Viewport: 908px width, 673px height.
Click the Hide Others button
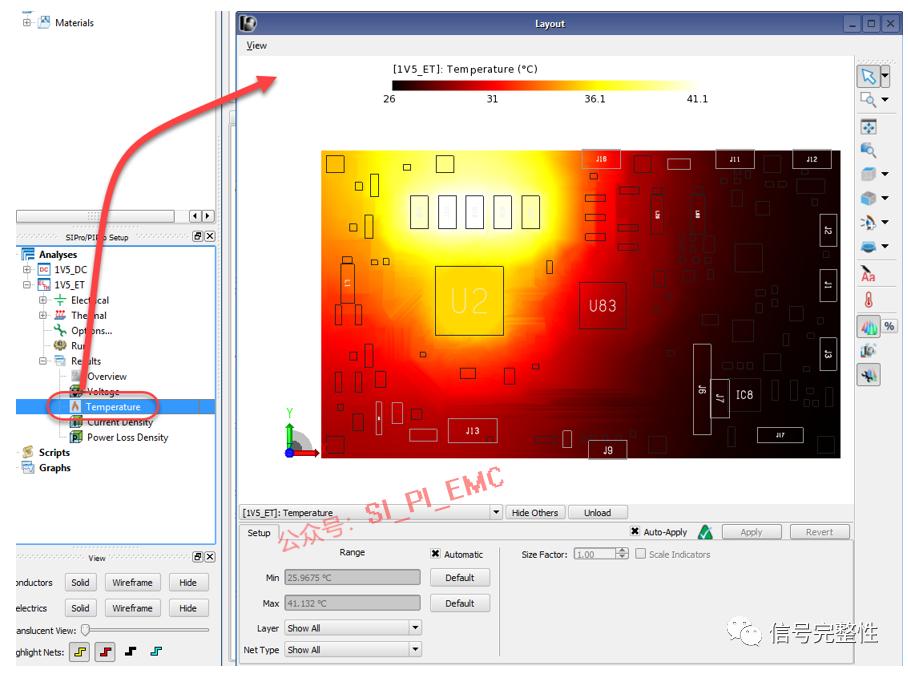click(x=534, y=513)
